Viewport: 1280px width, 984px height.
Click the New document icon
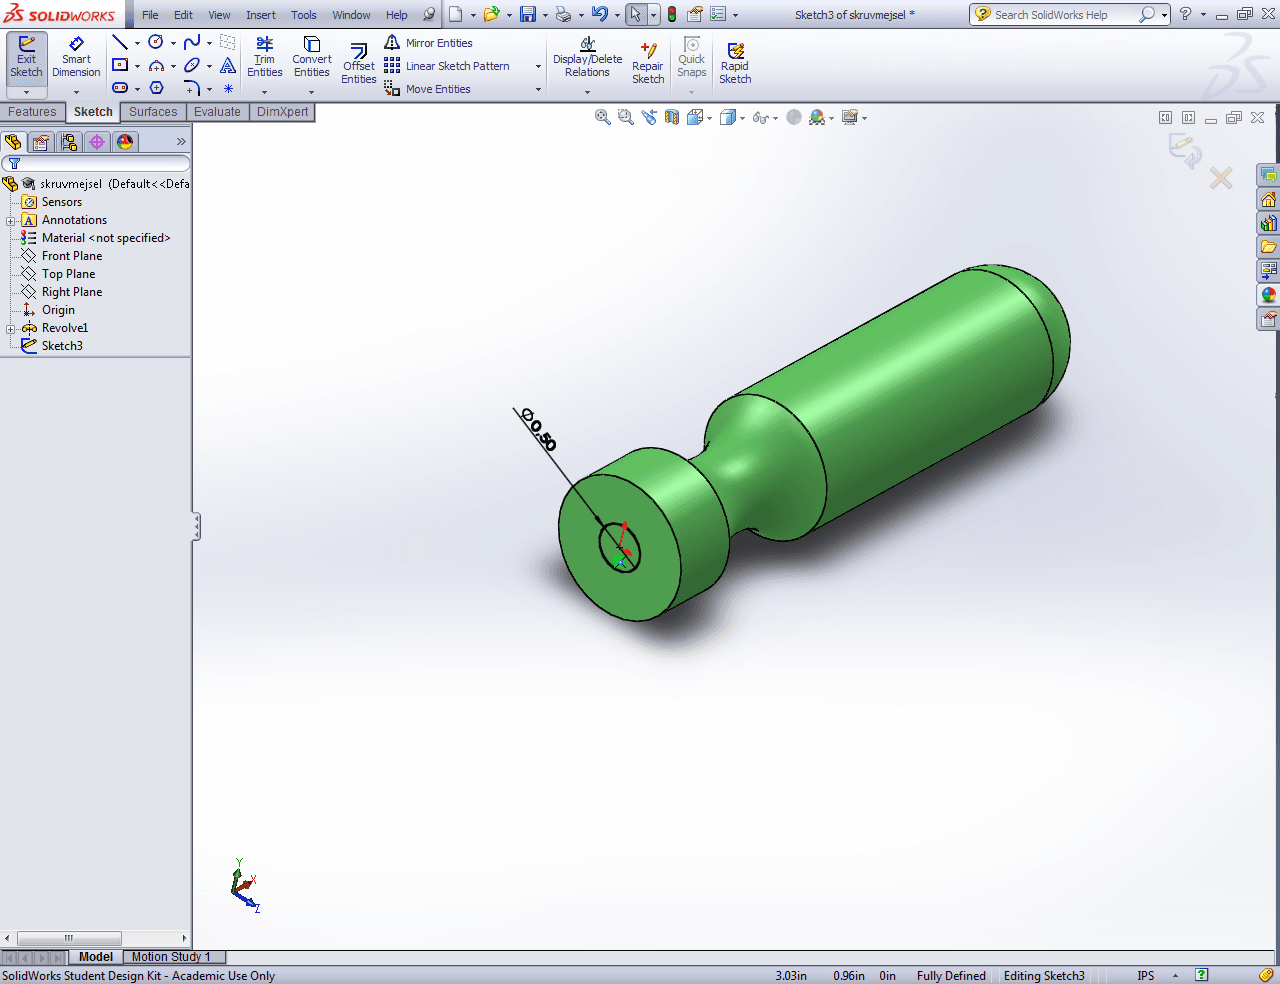point(456,14)
